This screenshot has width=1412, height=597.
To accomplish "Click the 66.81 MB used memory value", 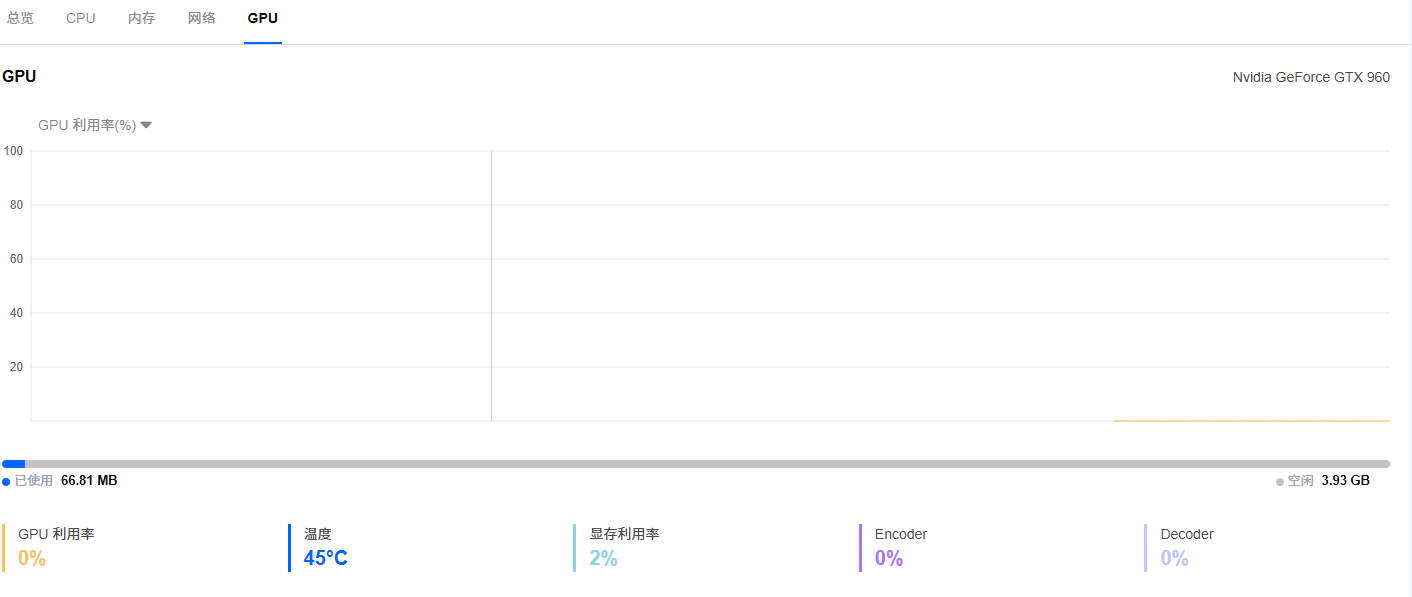I will click(89, 481).
